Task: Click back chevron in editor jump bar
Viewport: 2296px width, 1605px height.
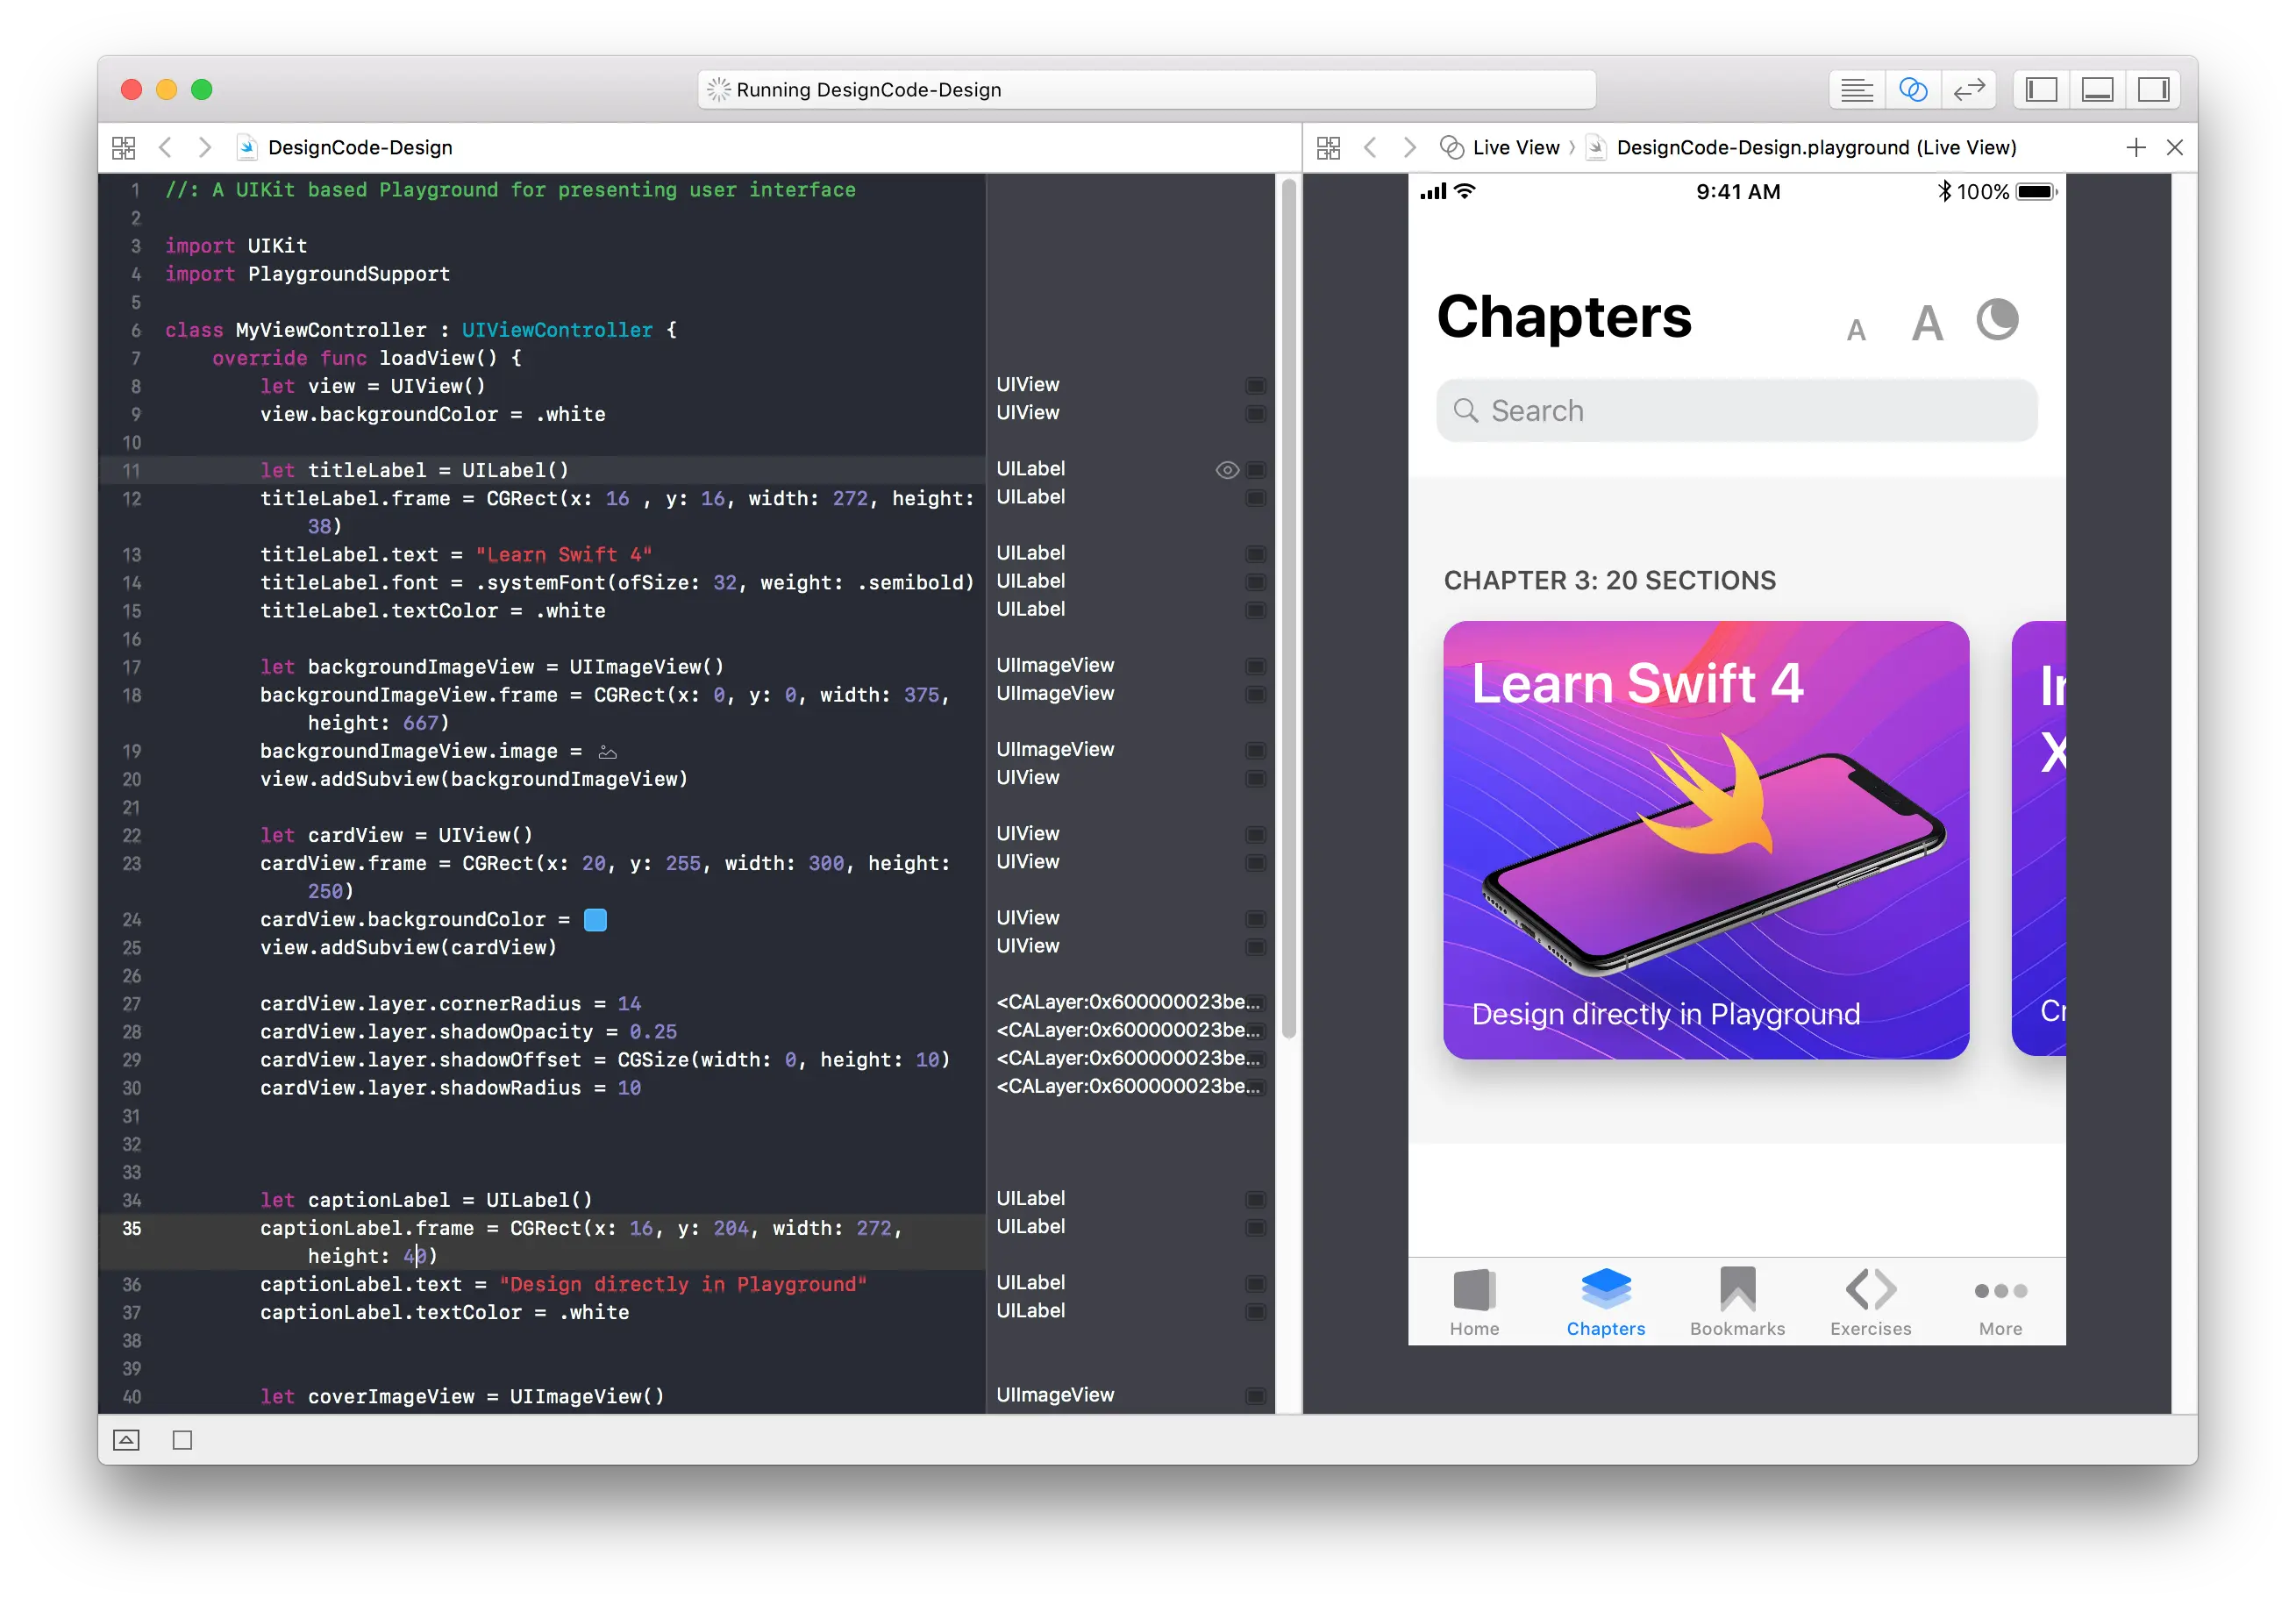Action: (x=166, y=147)
